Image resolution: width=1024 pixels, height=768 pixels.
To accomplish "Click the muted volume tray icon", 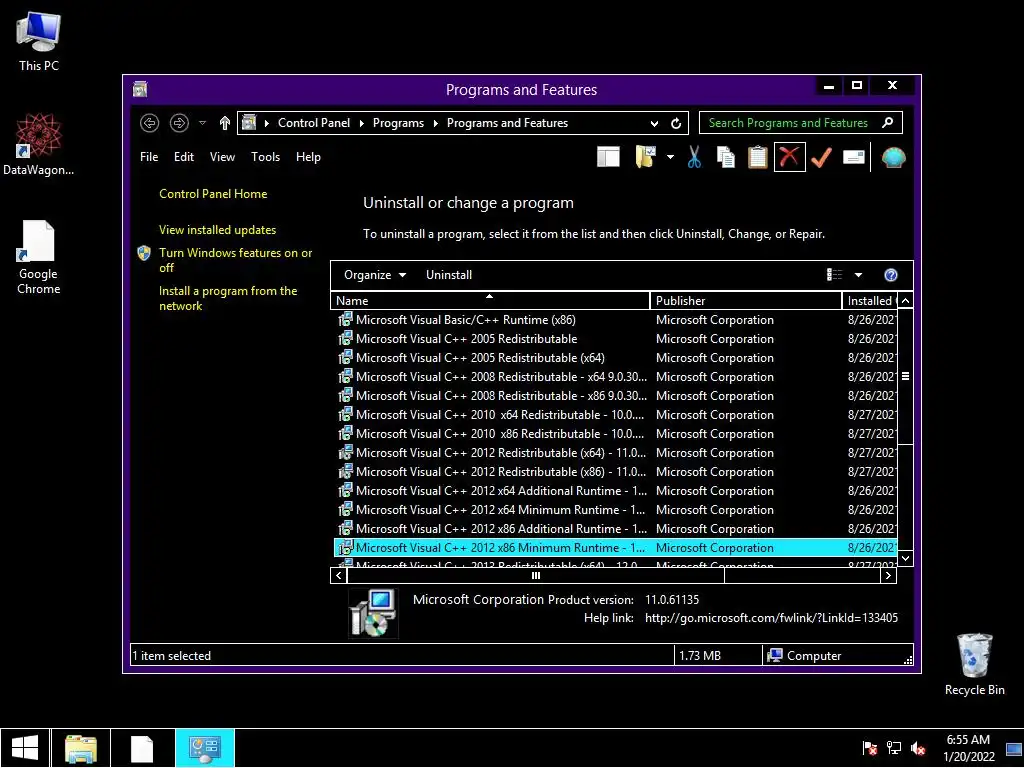I will 918,748.
